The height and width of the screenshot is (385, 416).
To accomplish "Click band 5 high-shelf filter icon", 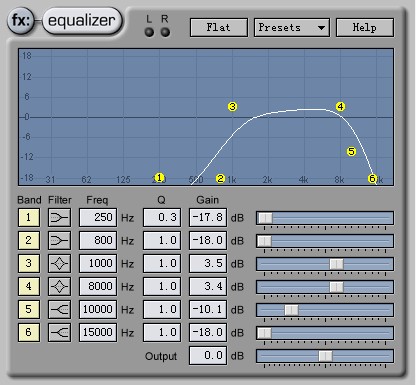I will (x=59, y=310).
